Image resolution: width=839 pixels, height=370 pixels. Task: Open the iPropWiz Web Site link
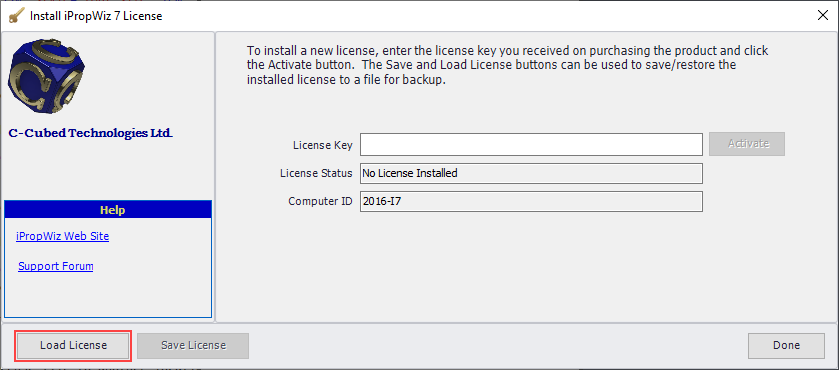pyautogui.click(x=63, y=236)
